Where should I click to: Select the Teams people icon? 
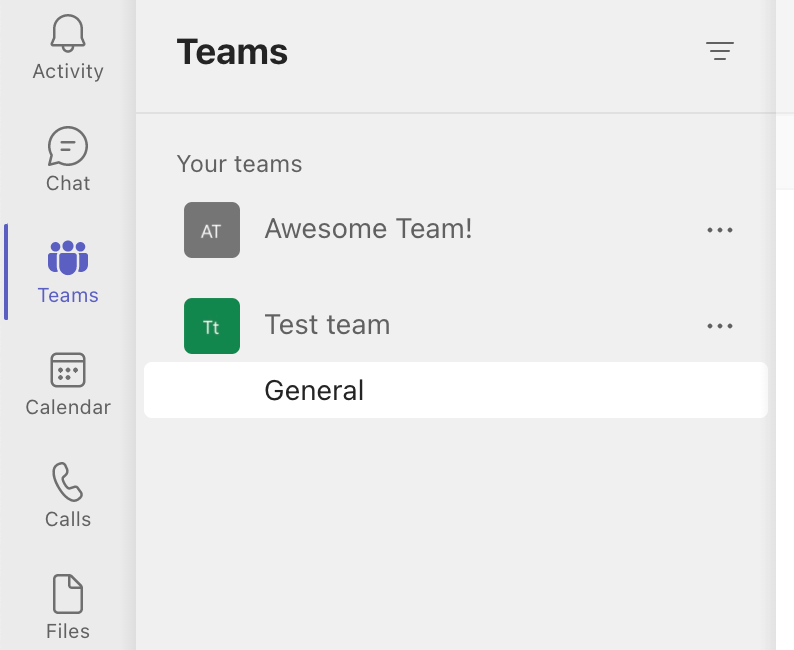click(68, 258)
